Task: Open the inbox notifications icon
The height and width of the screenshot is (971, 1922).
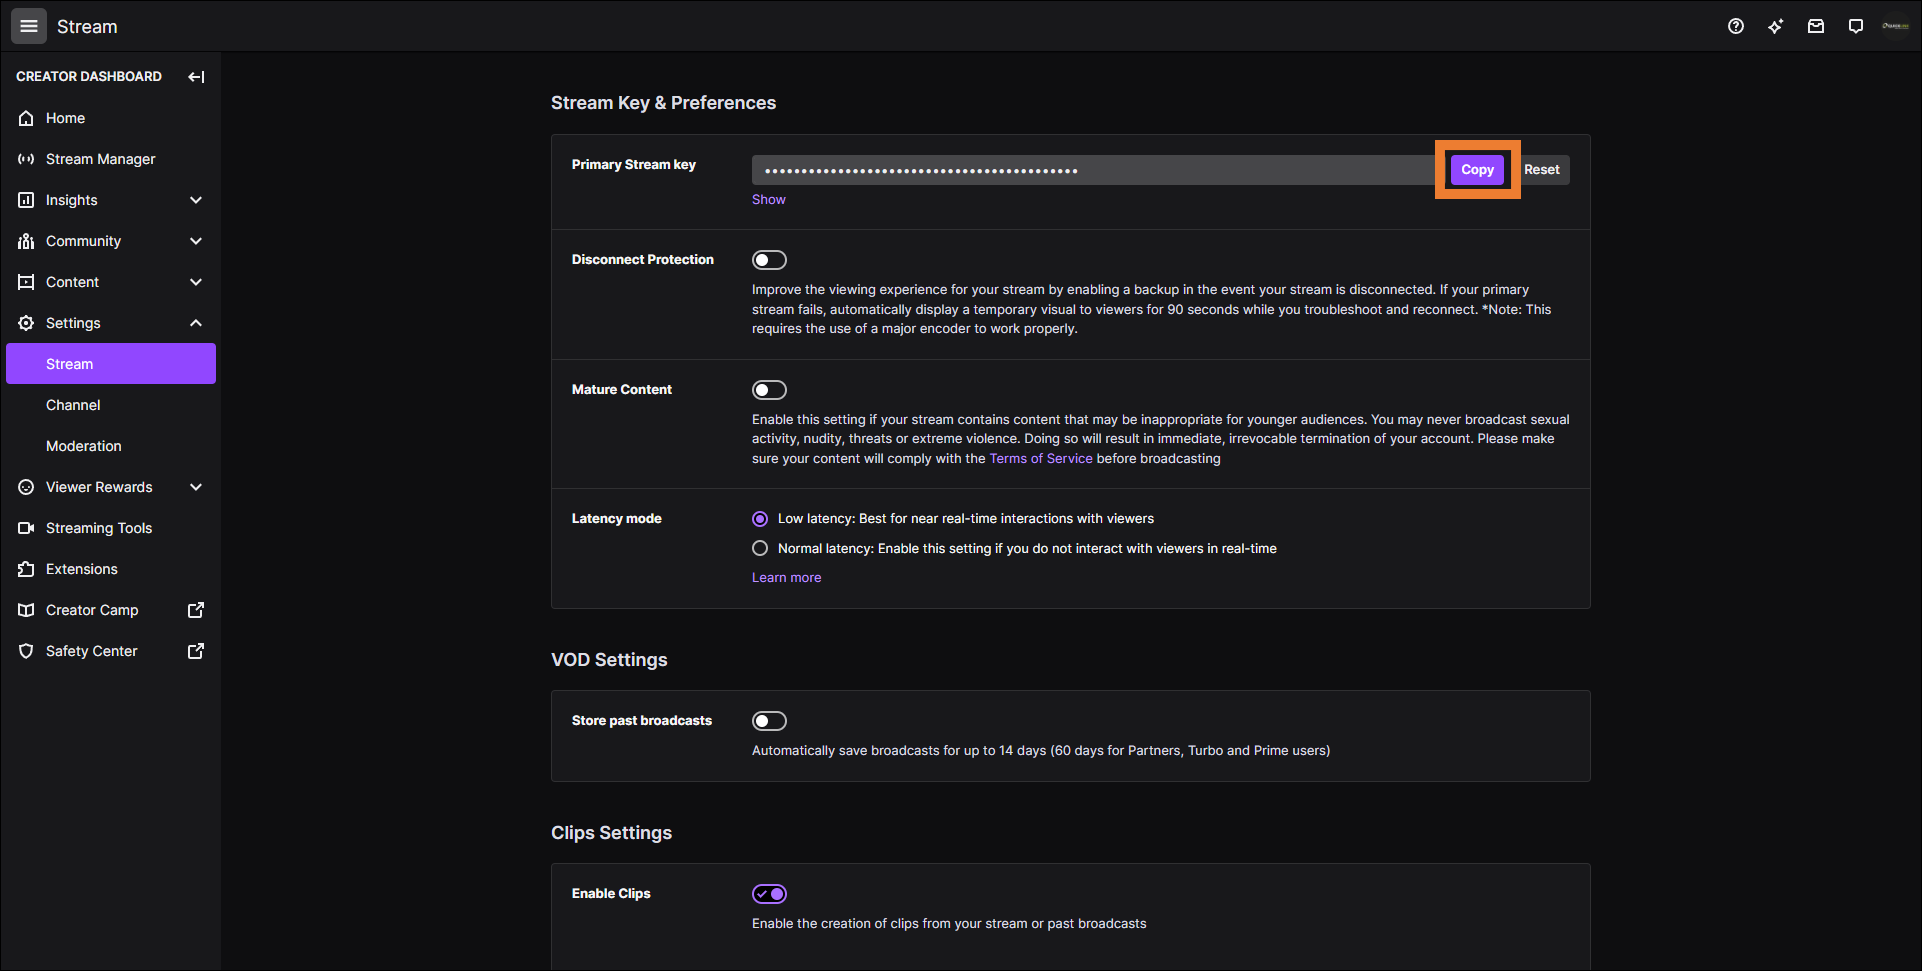Action: coord(1816,26)
